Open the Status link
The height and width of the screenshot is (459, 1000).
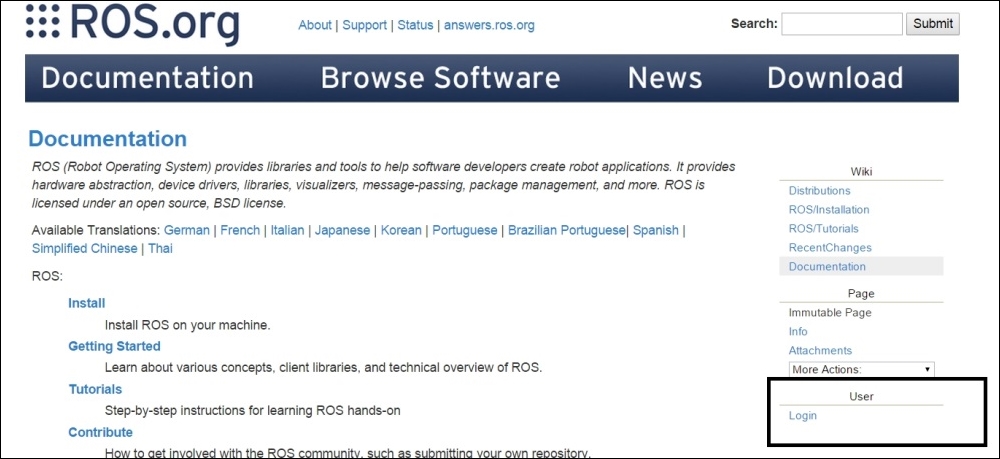point(415,26)
